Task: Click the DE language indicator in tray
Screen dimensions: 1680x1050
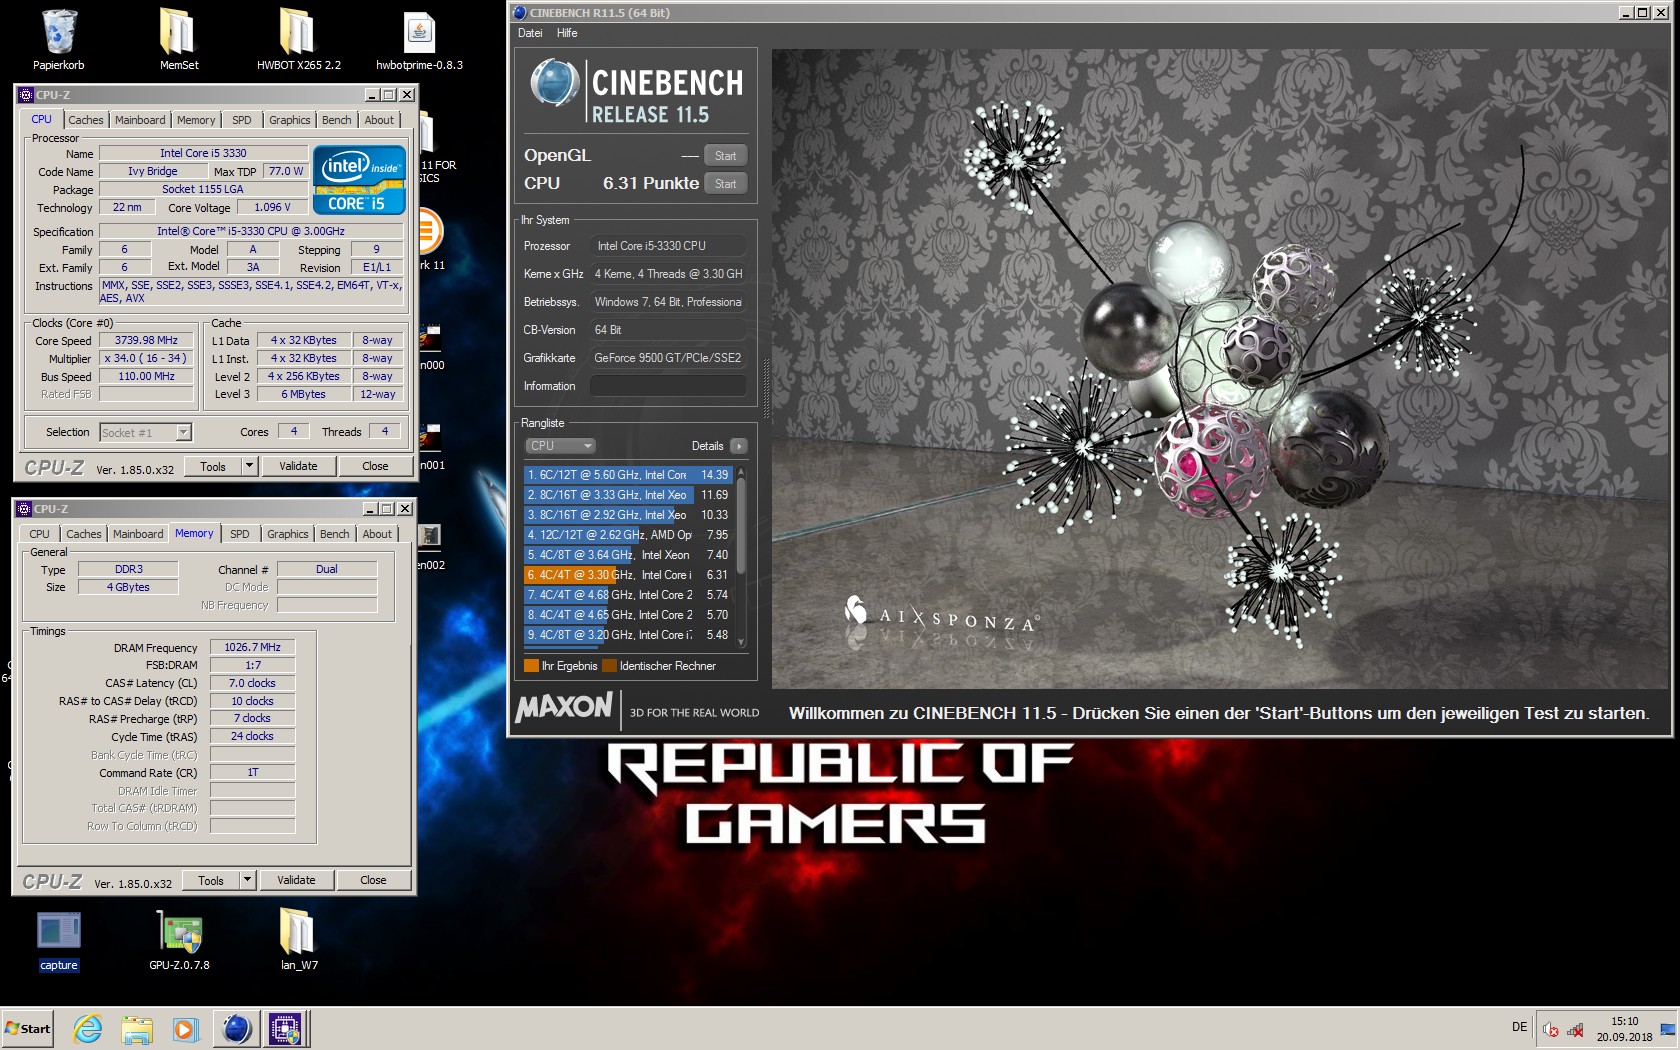Action: (1519, 1027)
